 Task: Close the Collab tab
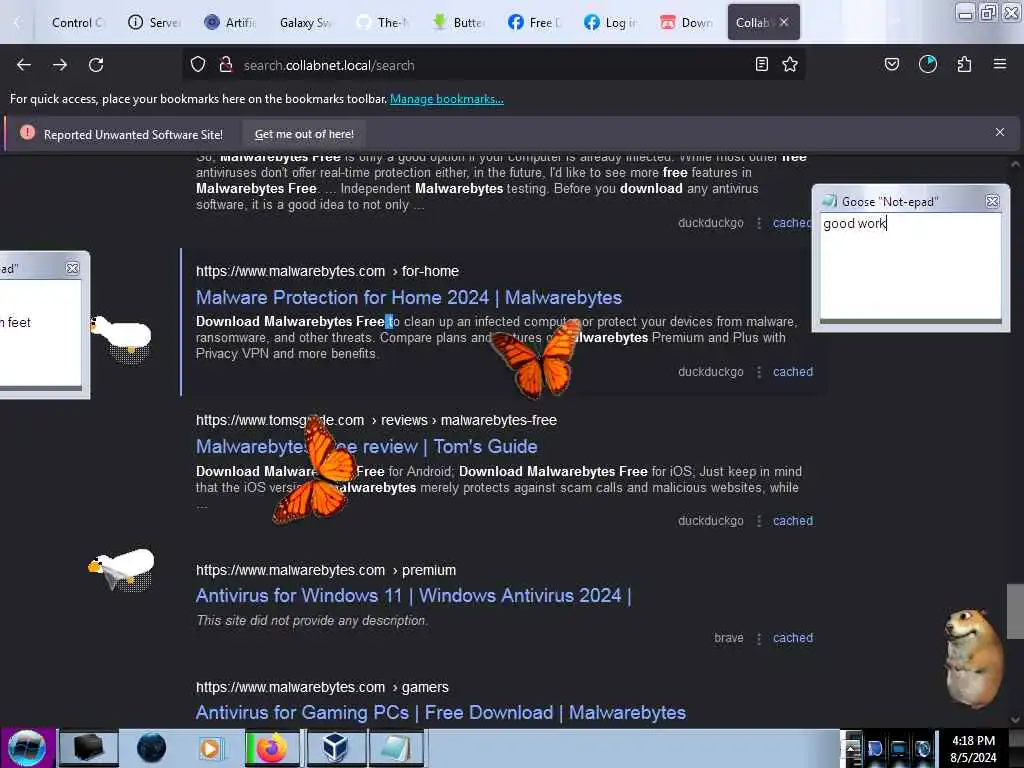784,22
